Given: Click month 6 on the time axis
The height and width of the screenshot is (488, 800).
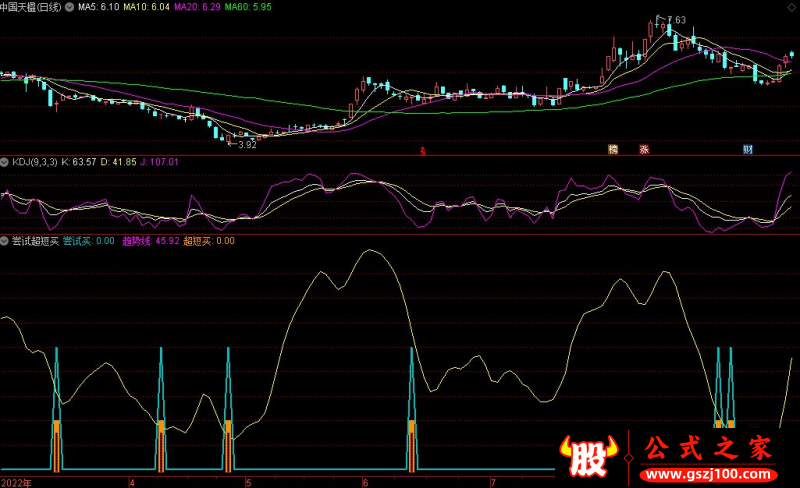Looking at the screenshot, I should [365, 481].
